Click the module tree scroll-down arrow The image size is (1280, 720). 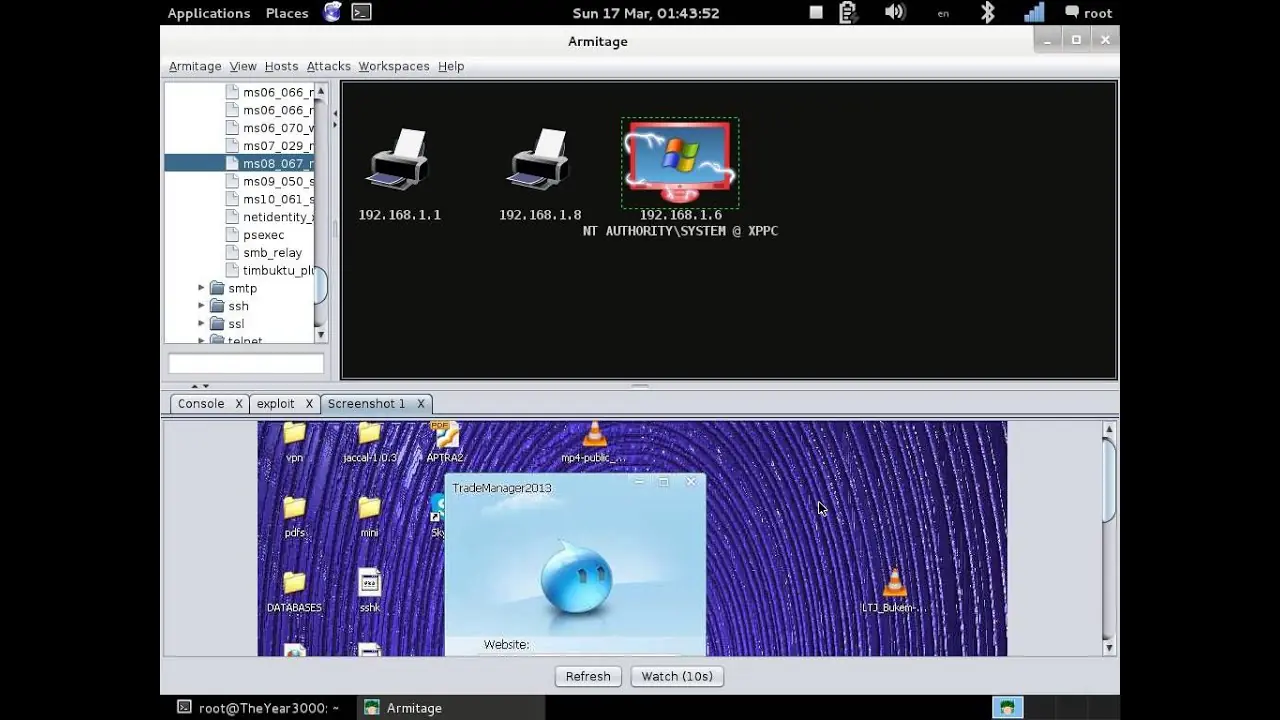click(x=321, y=335)
